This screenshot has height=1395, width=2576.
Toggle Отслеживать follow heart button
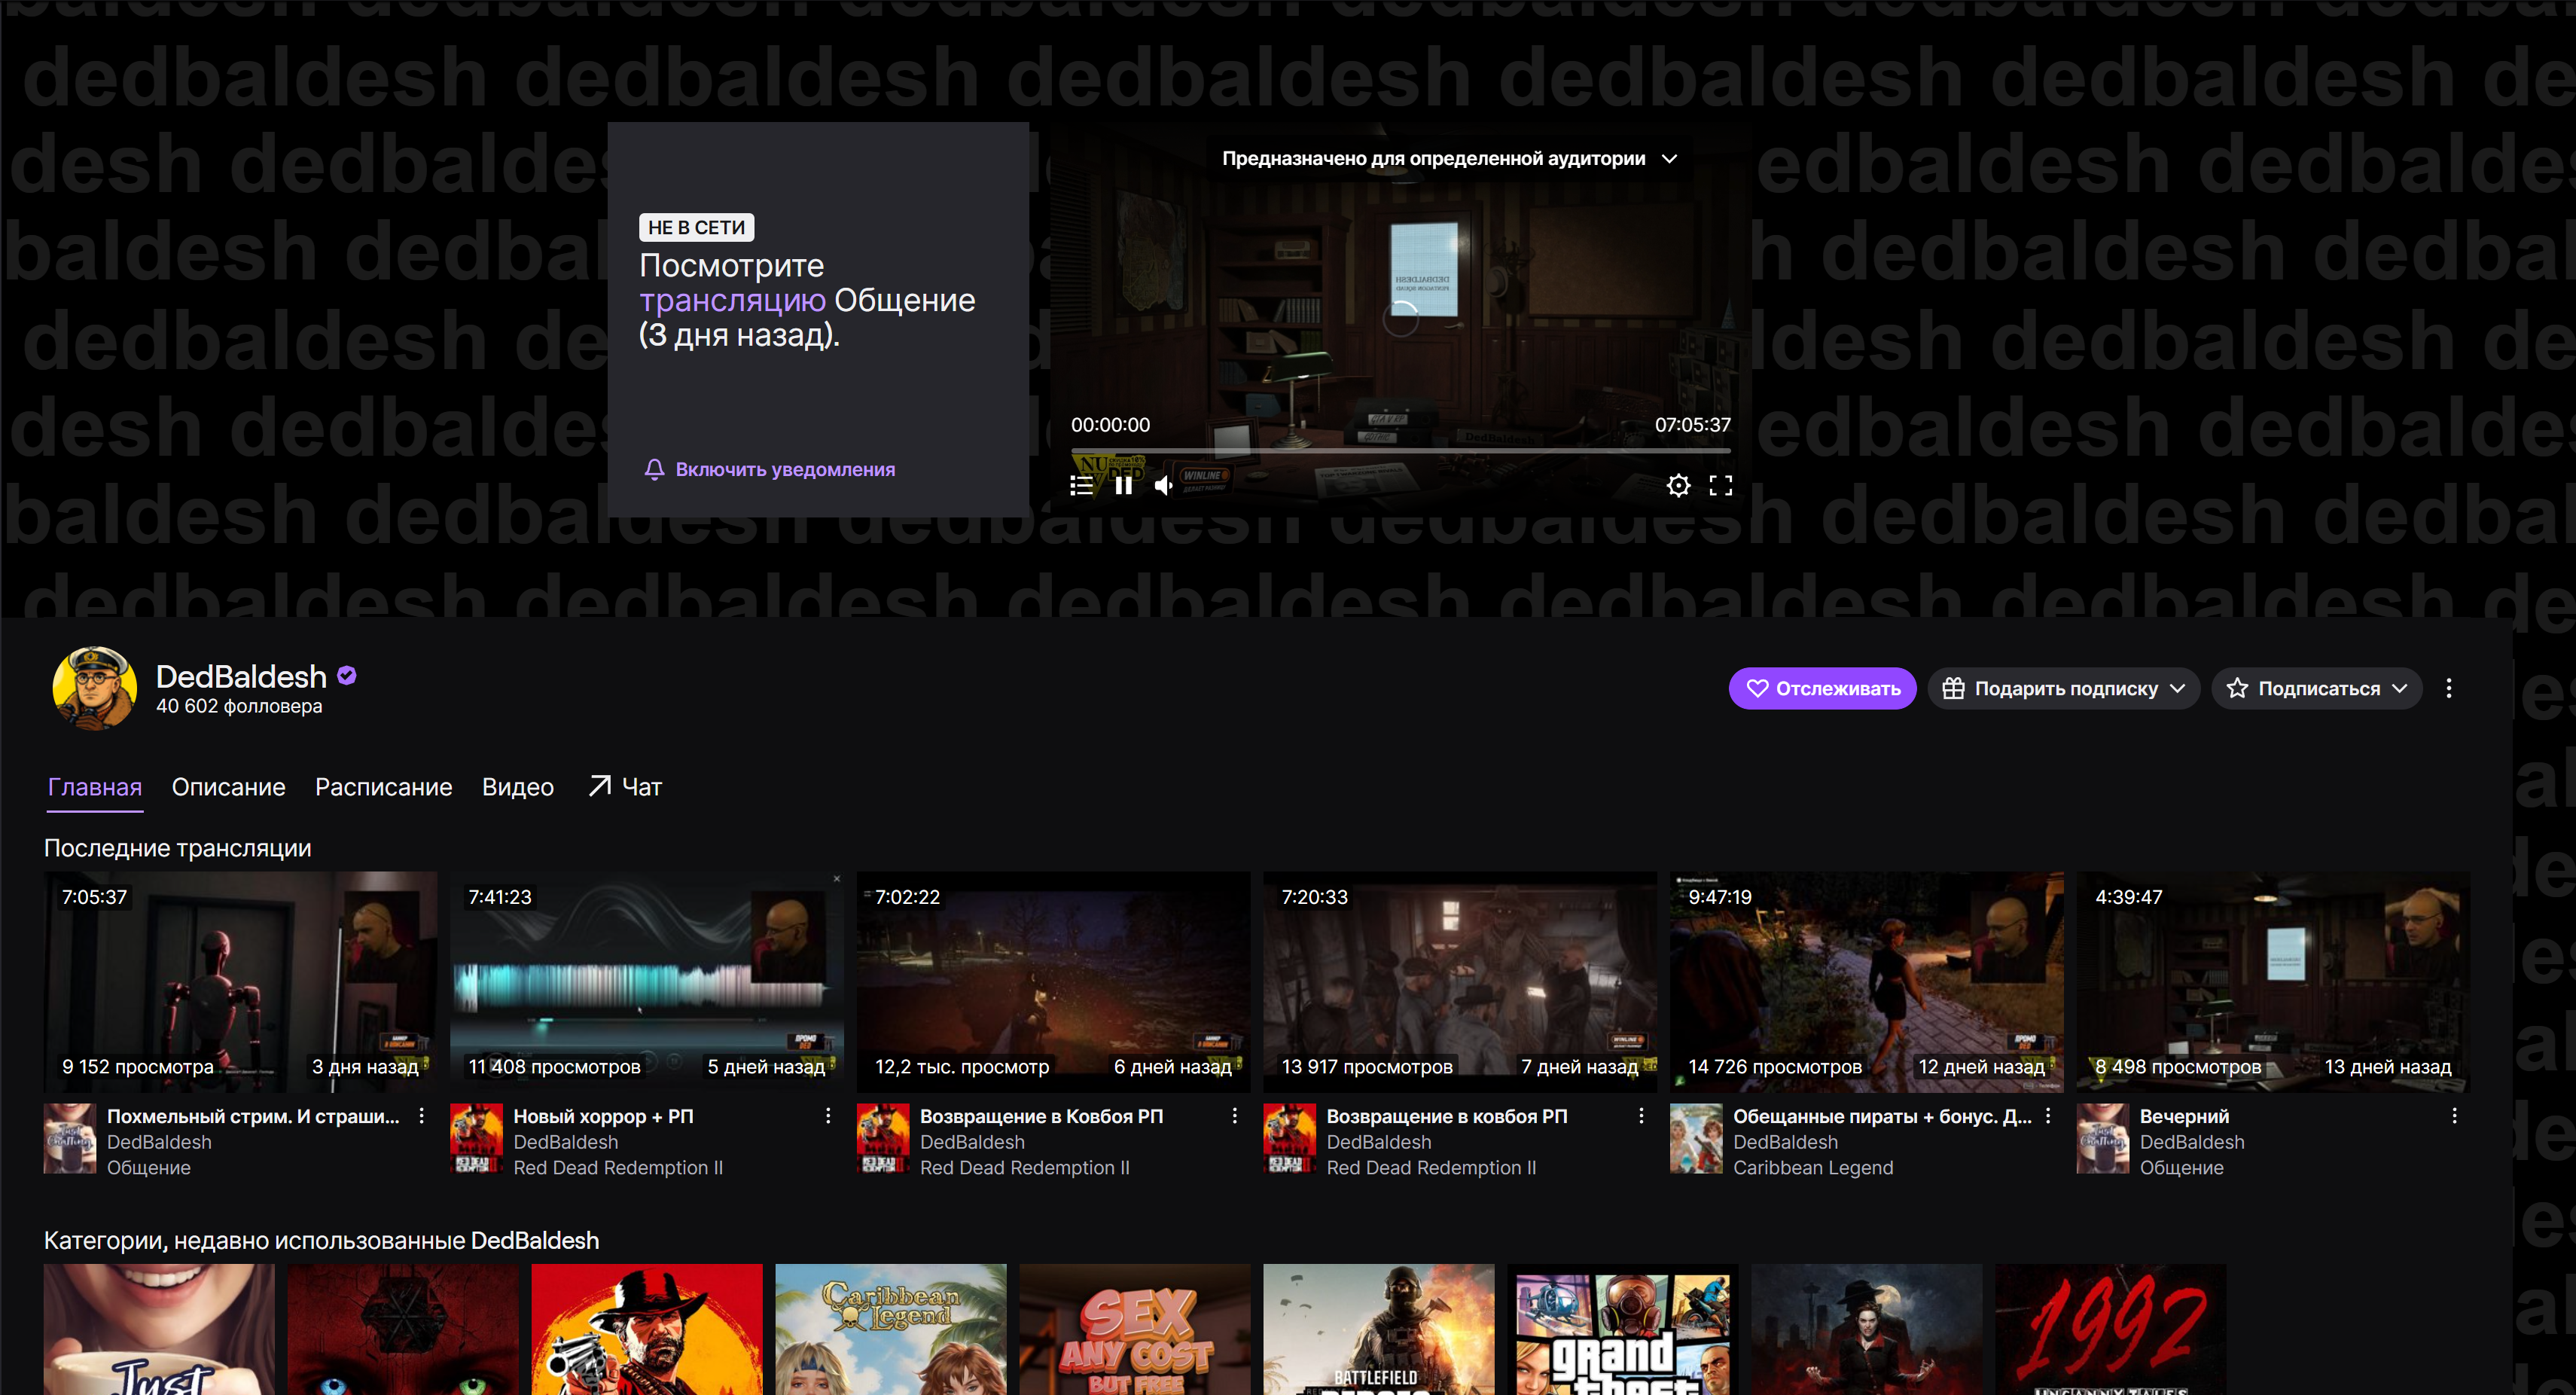(1822, 688)
